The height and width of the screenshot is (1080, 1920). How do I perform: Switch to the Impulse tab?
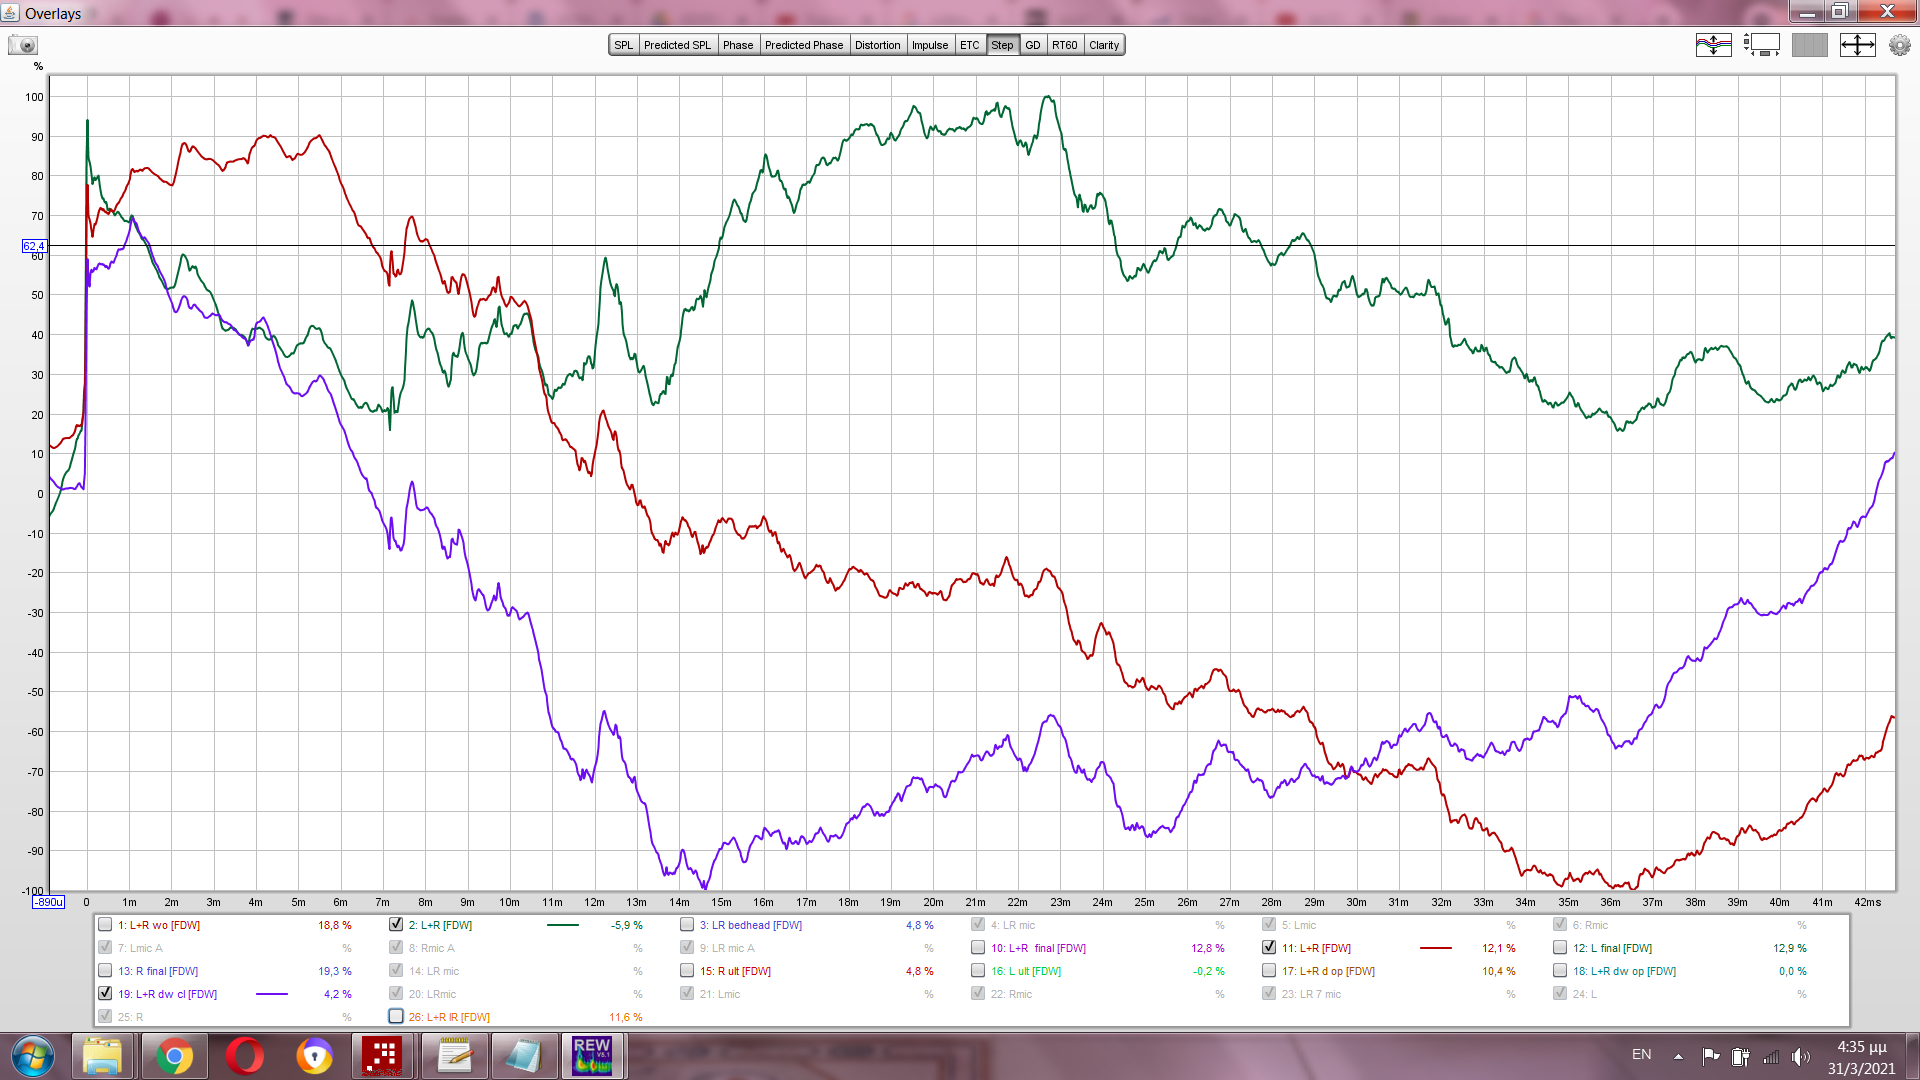(929, 45)
